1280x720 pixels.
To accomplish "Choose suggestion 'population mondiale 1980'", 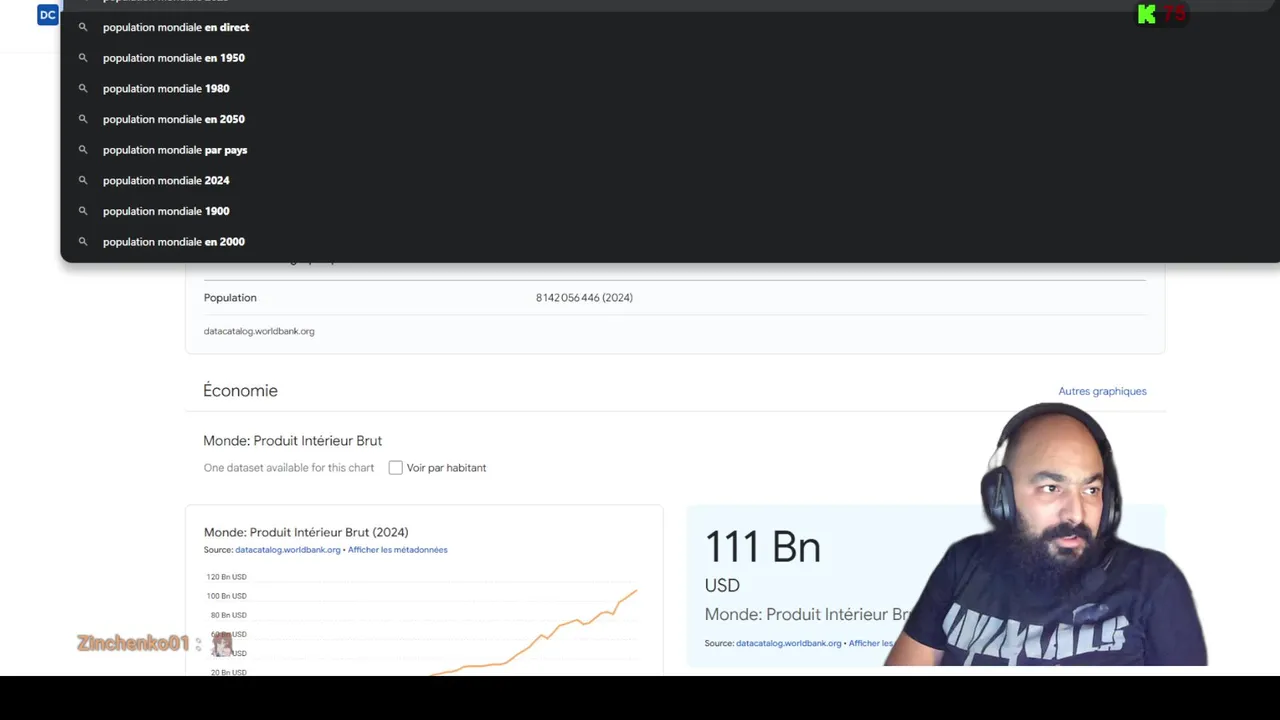I will pos(670,88).
